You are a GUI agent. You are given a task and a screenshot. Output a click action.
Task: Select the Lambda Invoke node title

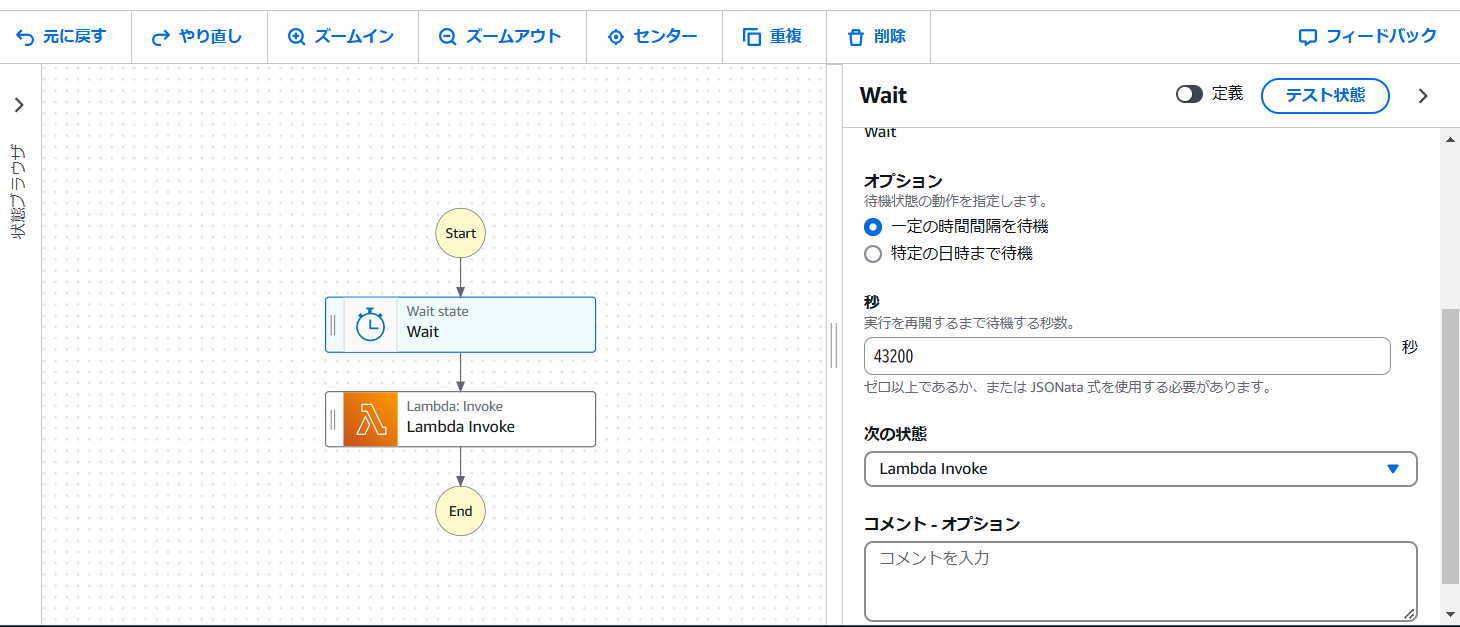point(460,427)
